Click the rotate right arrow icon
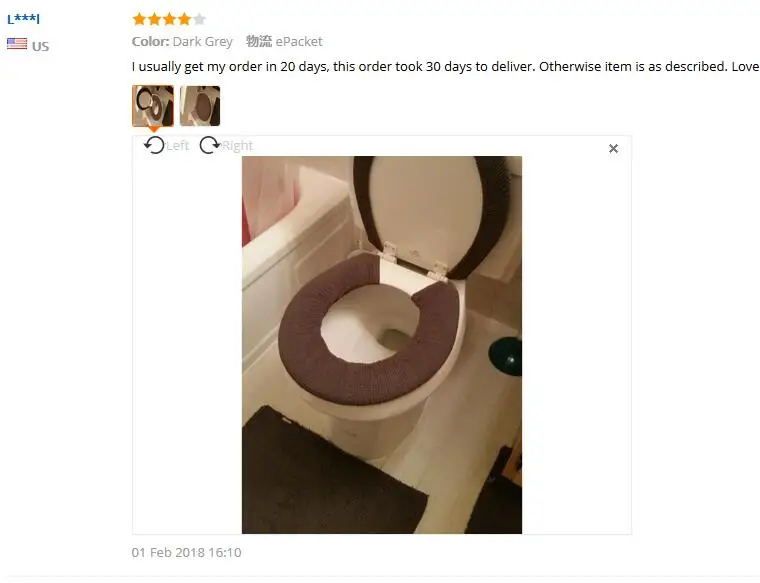 pos(210,145)
